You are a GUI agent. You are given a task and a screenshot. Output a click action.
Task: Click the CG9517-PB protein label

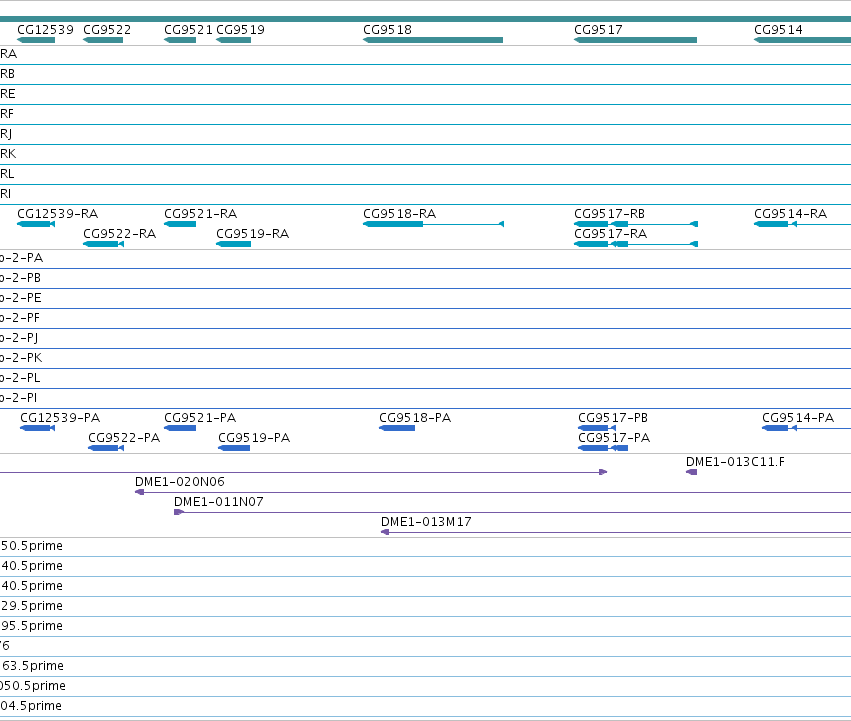[613, 418]
